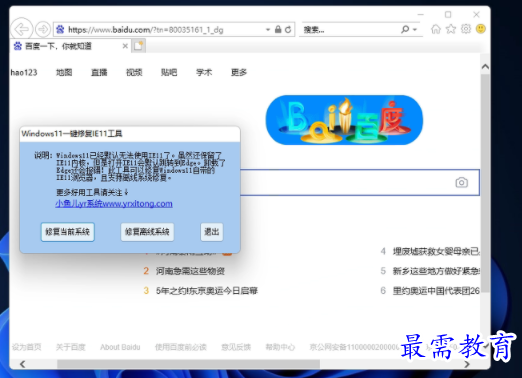
Task: Click the Baidu Olympic doodle logo
Action: click(344, 120)
